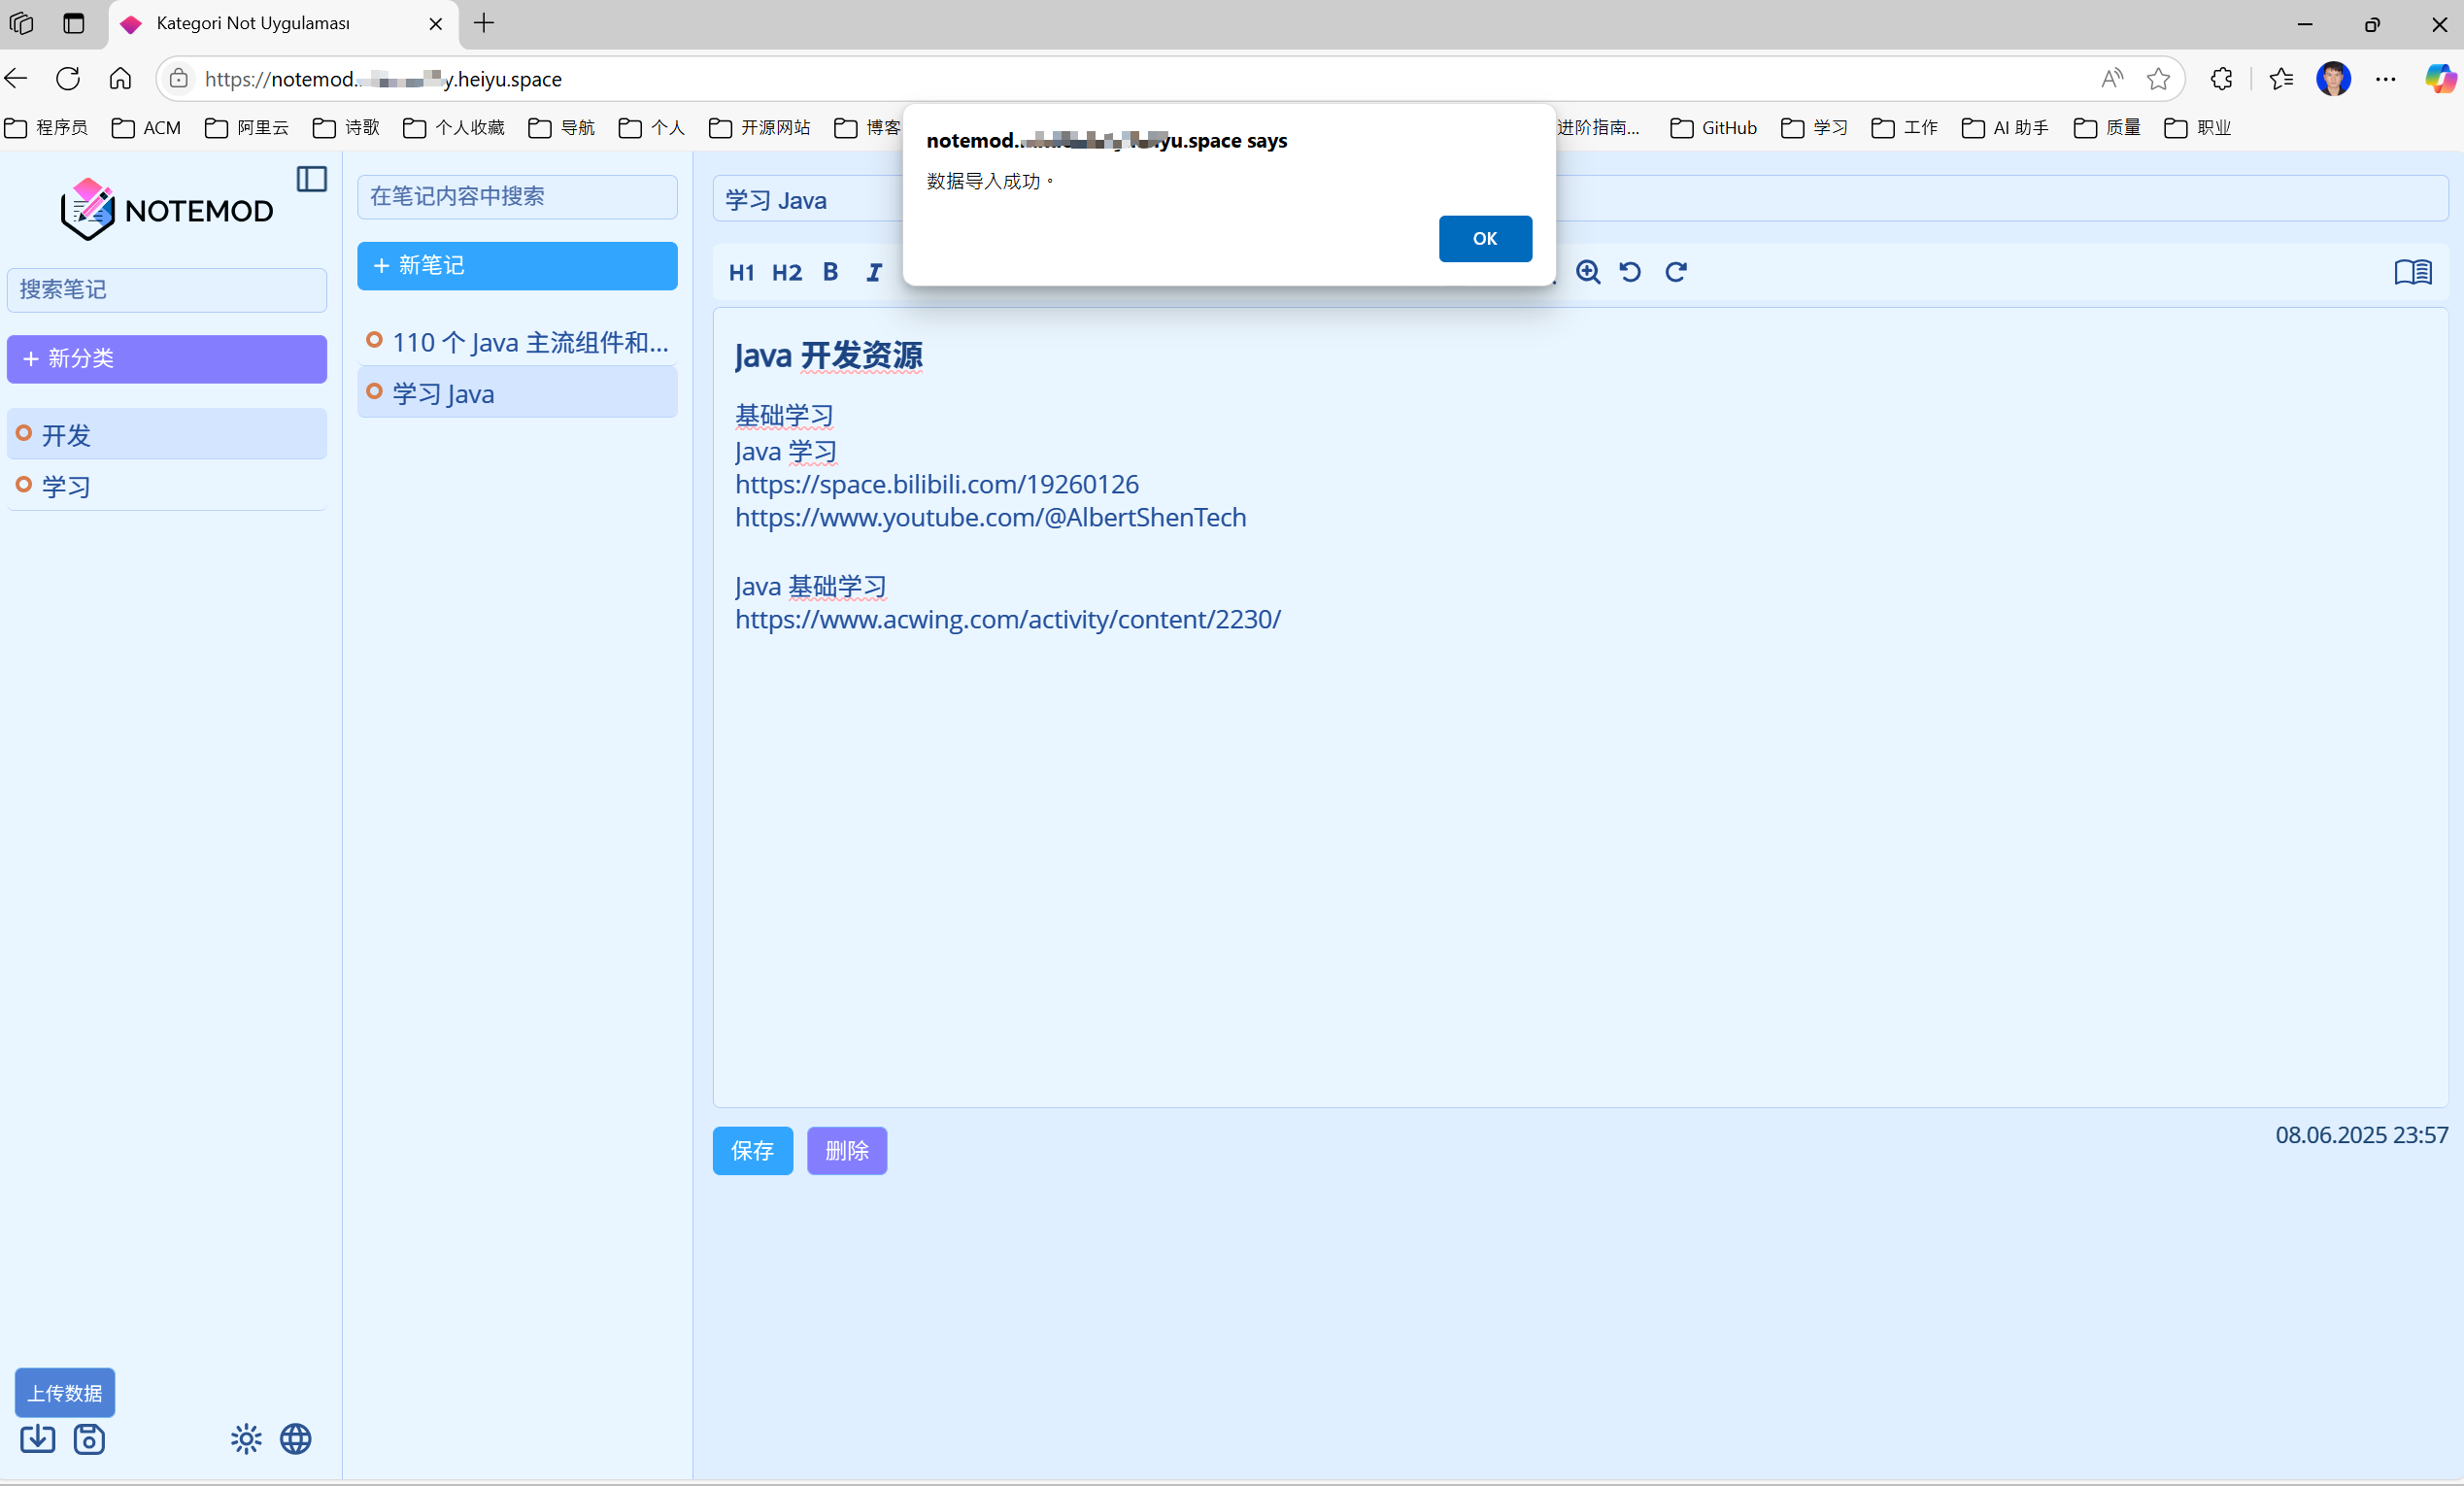
Task: Focus the 在笔记内容中搜索 search field
Action: click(517, 197)
